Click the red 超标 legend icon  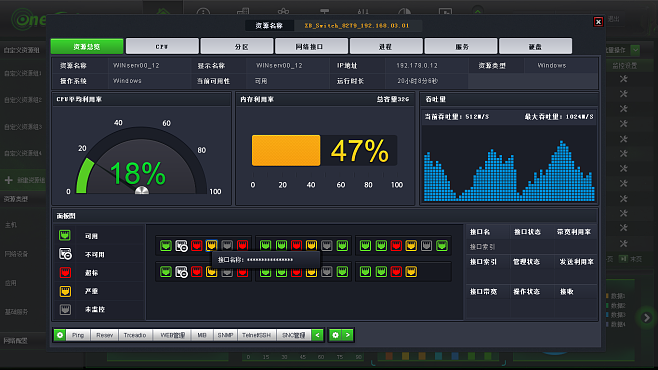point(65,273)
